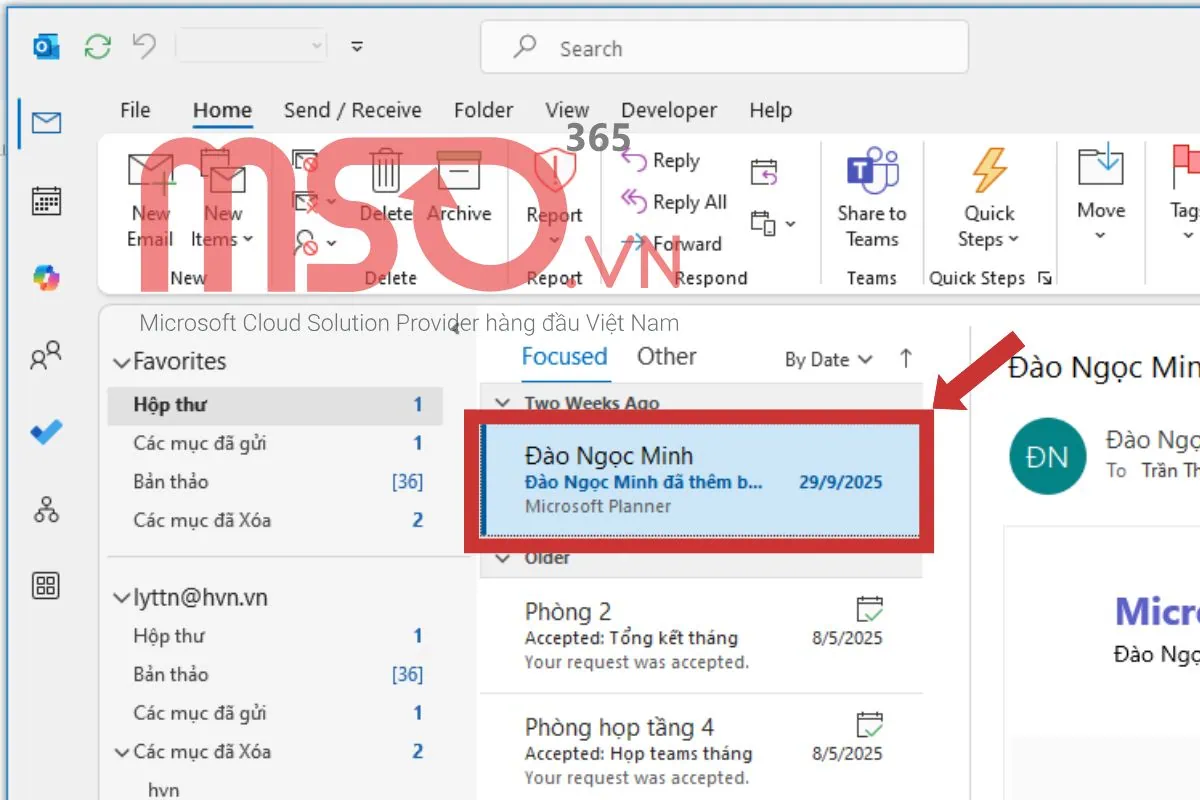Toggle sort order arrow beside By Date
The height and width of the screenshot is (800, 1200).
(x=906, y=358)
